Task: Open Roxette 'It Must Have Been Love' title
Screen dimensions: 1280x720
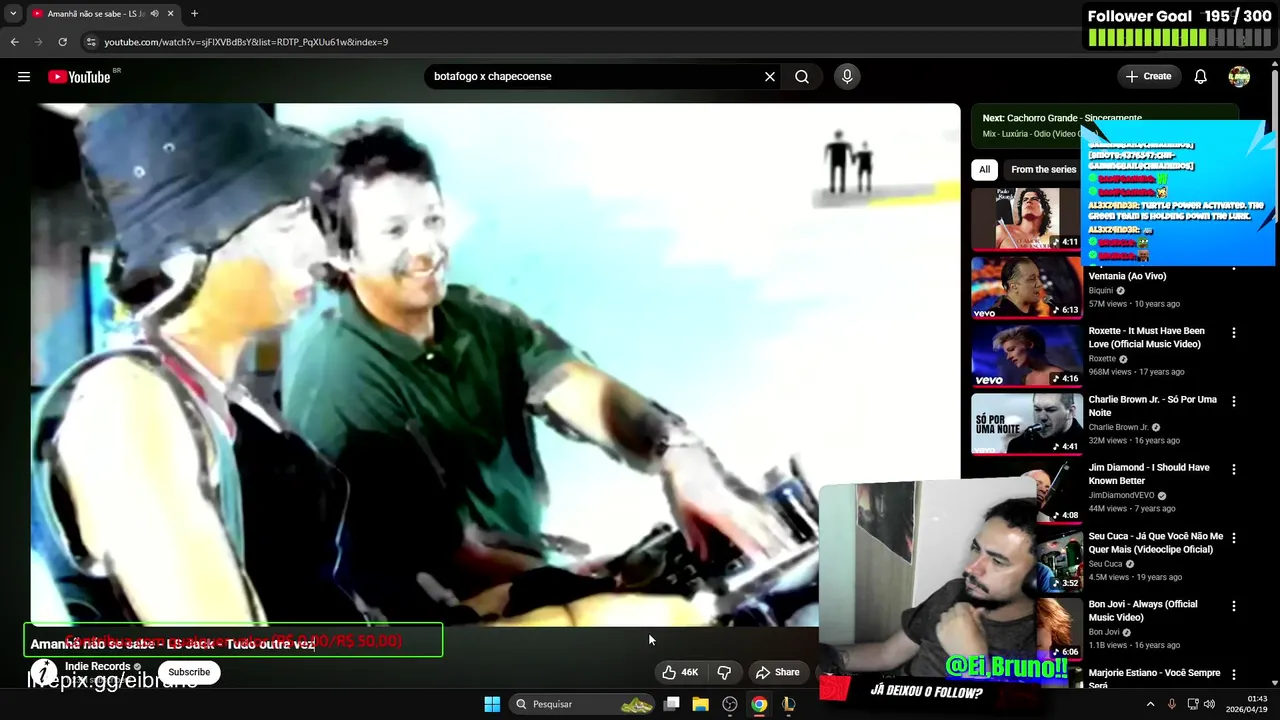Action: coord(1147,337)
